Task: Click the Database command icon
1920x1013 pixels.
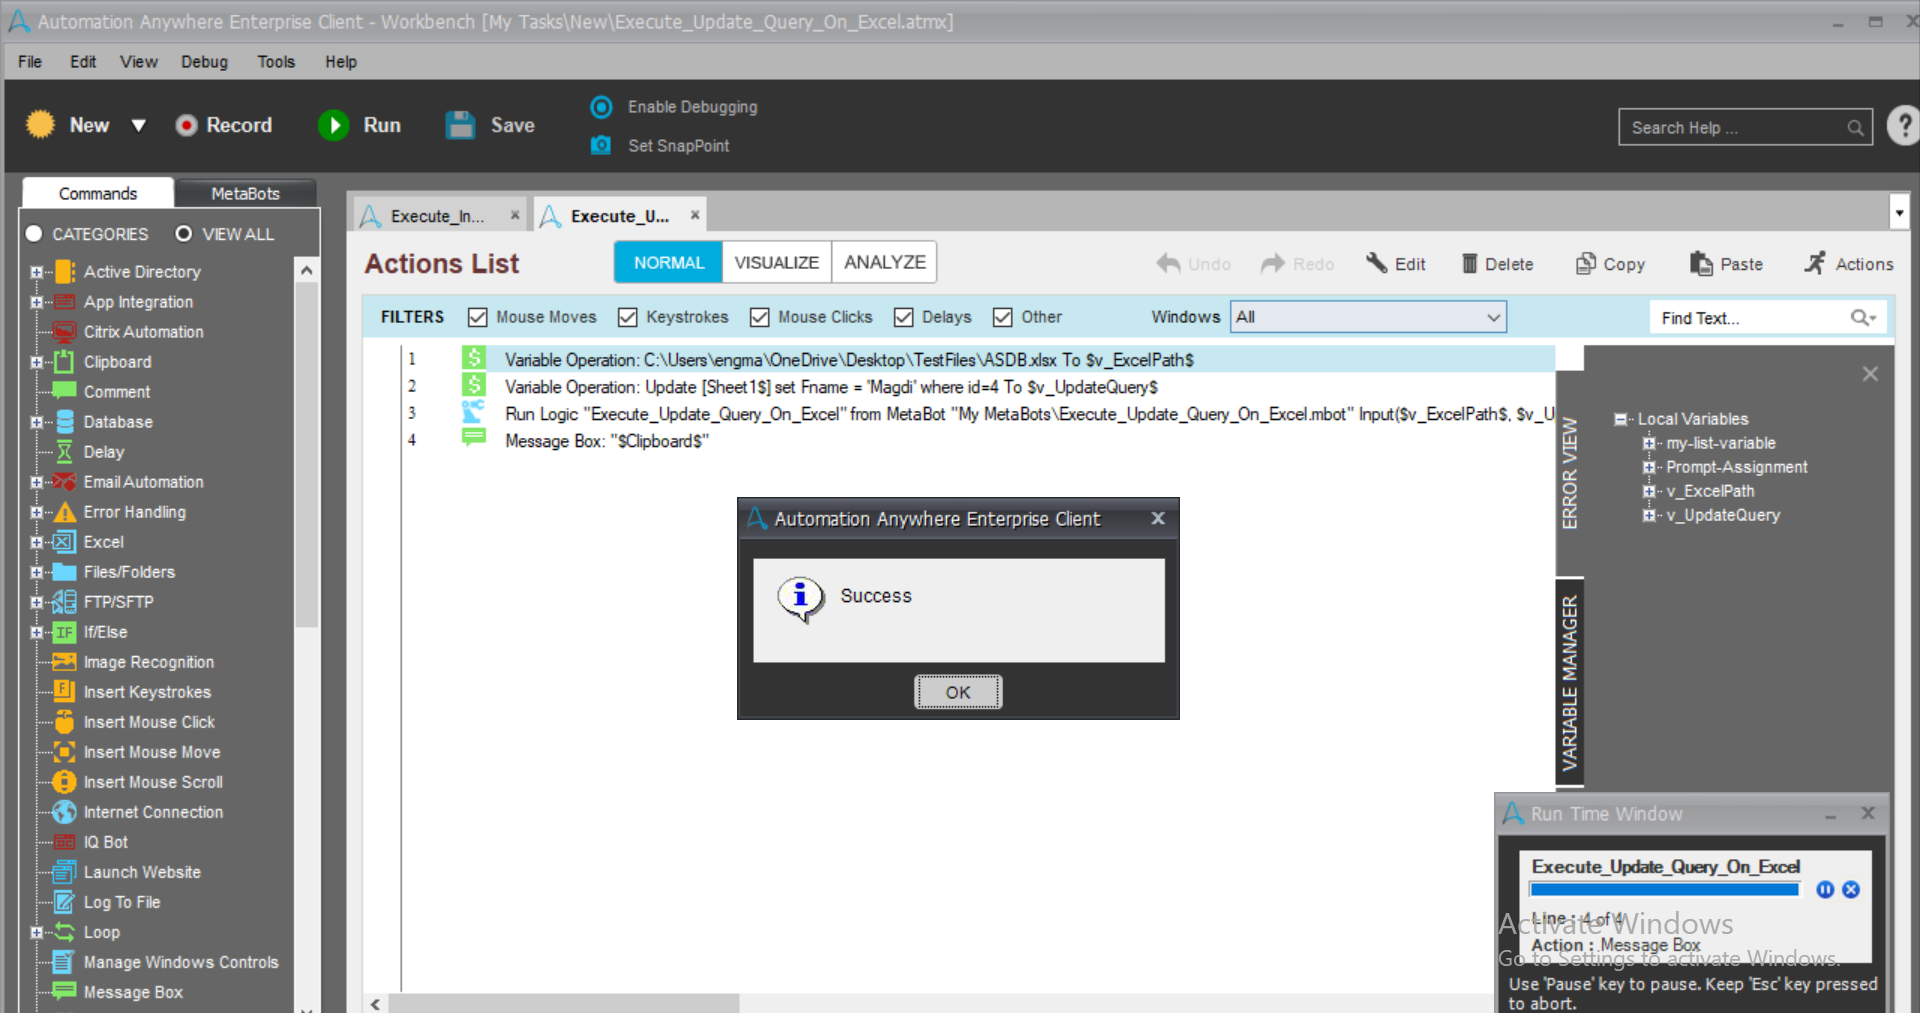Action: point(65,422)
